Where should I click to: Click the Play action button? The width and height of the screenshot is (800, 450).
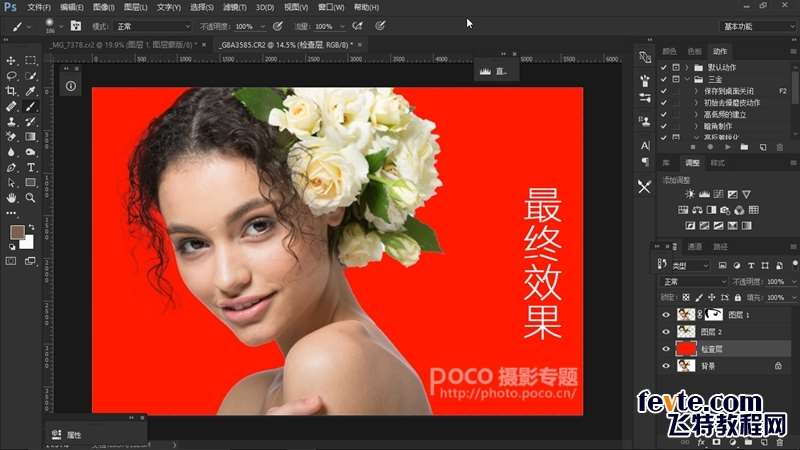(728, 147)
